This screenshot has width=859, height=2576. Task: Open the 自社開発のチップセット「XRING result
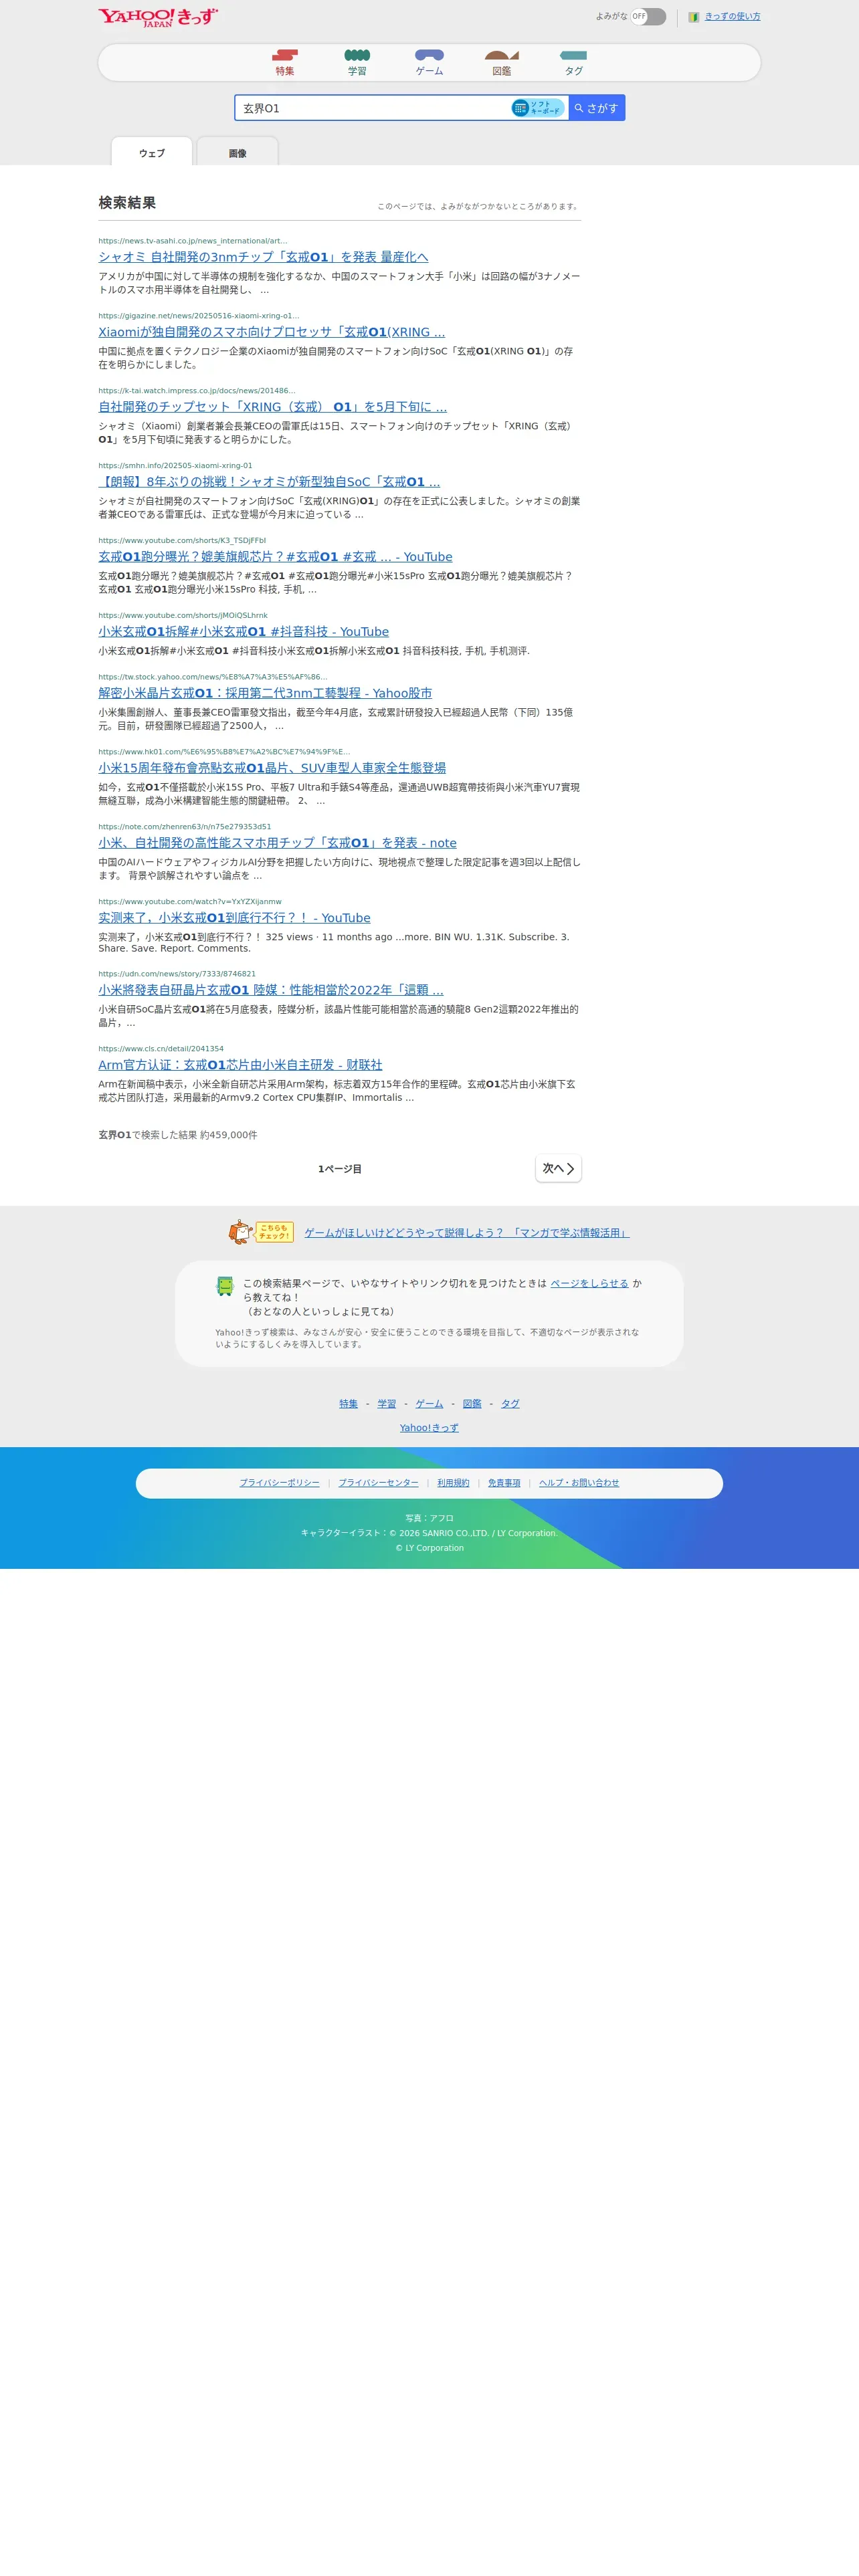(x=273, y=407)
